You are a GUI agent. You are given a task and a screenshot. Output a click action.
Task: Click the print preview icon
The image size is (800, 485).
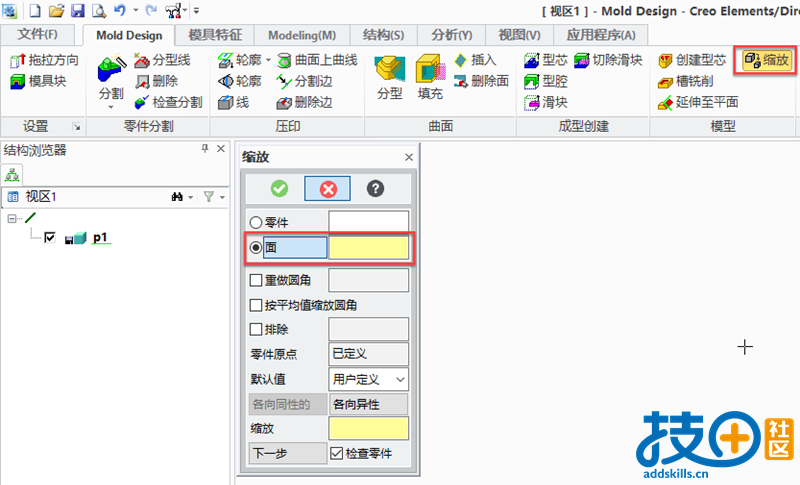[98, 10]
